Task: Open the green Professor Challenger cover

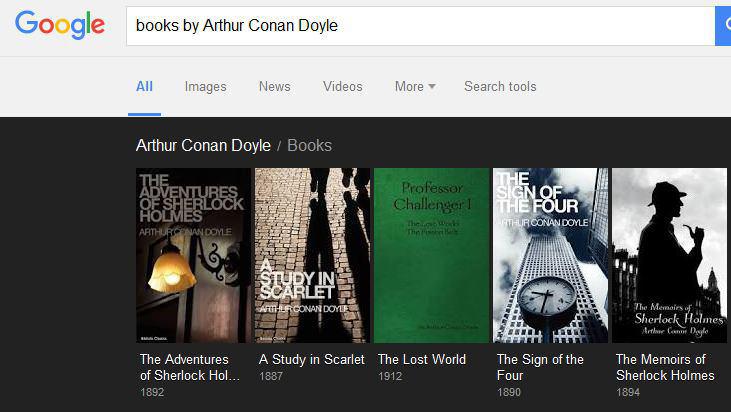Action: tap(431, 255)
